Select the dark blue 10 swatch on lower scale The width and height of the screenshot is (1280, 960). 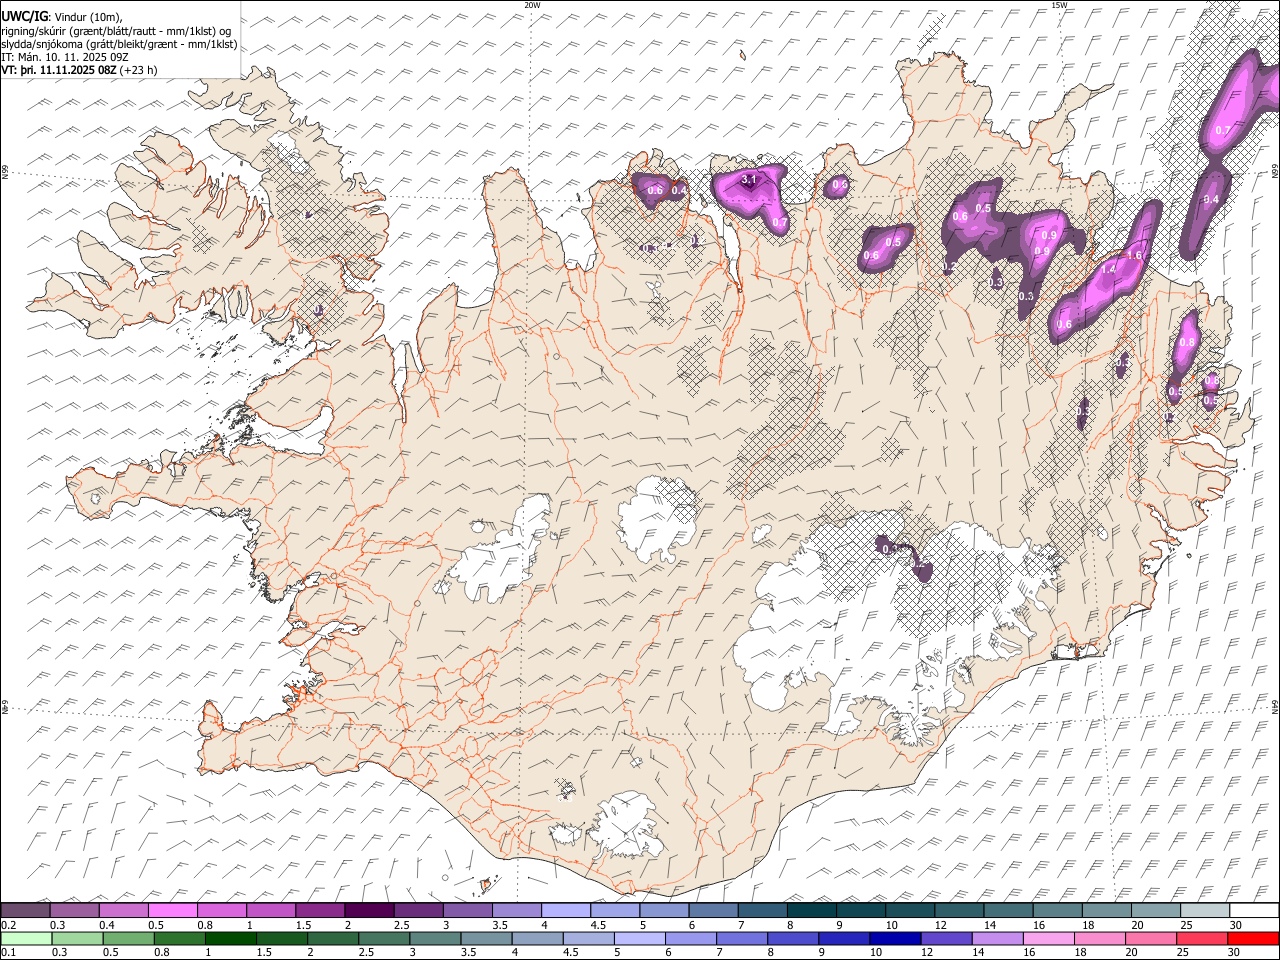tap(895, 938)
